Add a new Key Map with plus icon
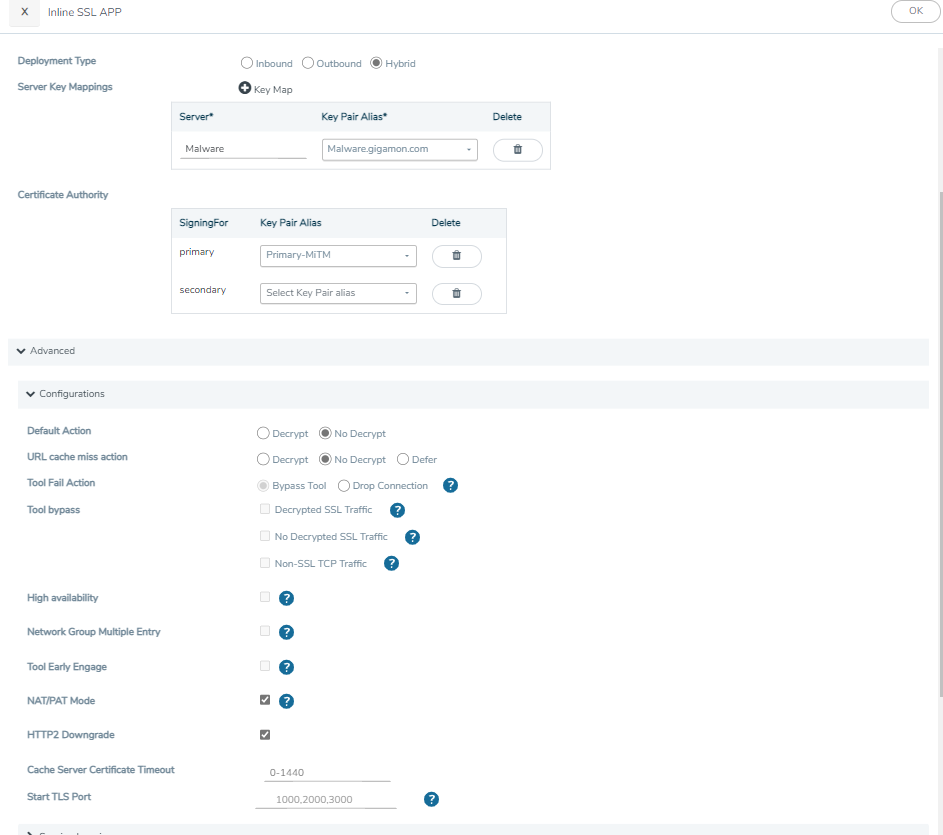The height and width of the screenshot is (835, 943). (x=245, y=88)
